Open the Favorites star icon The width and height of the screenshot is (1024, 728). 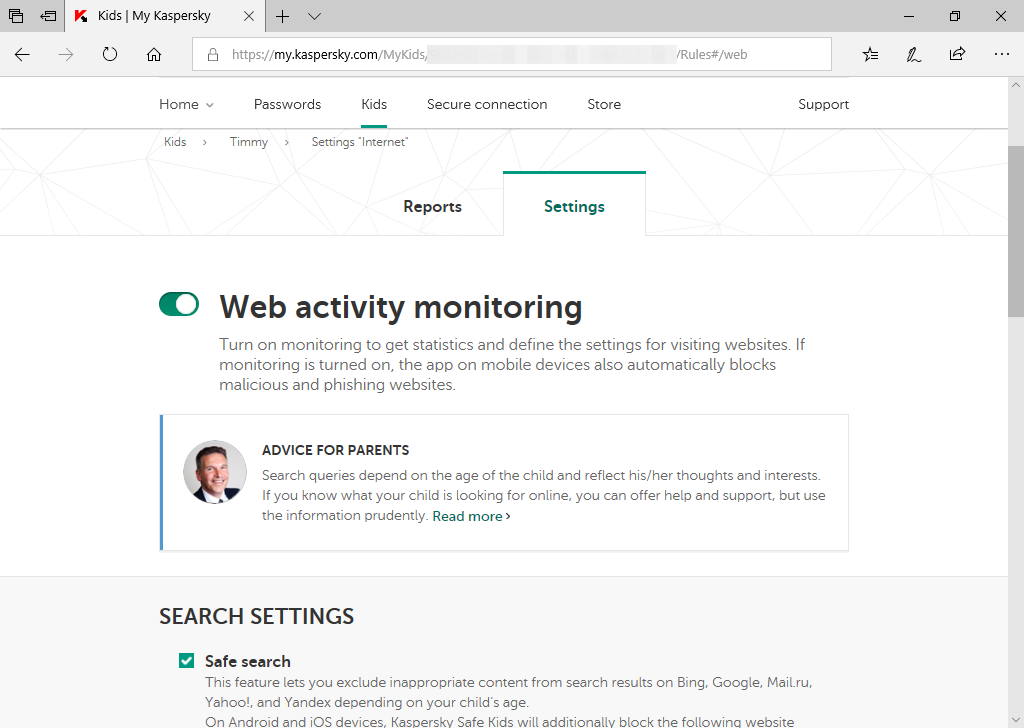871,55
